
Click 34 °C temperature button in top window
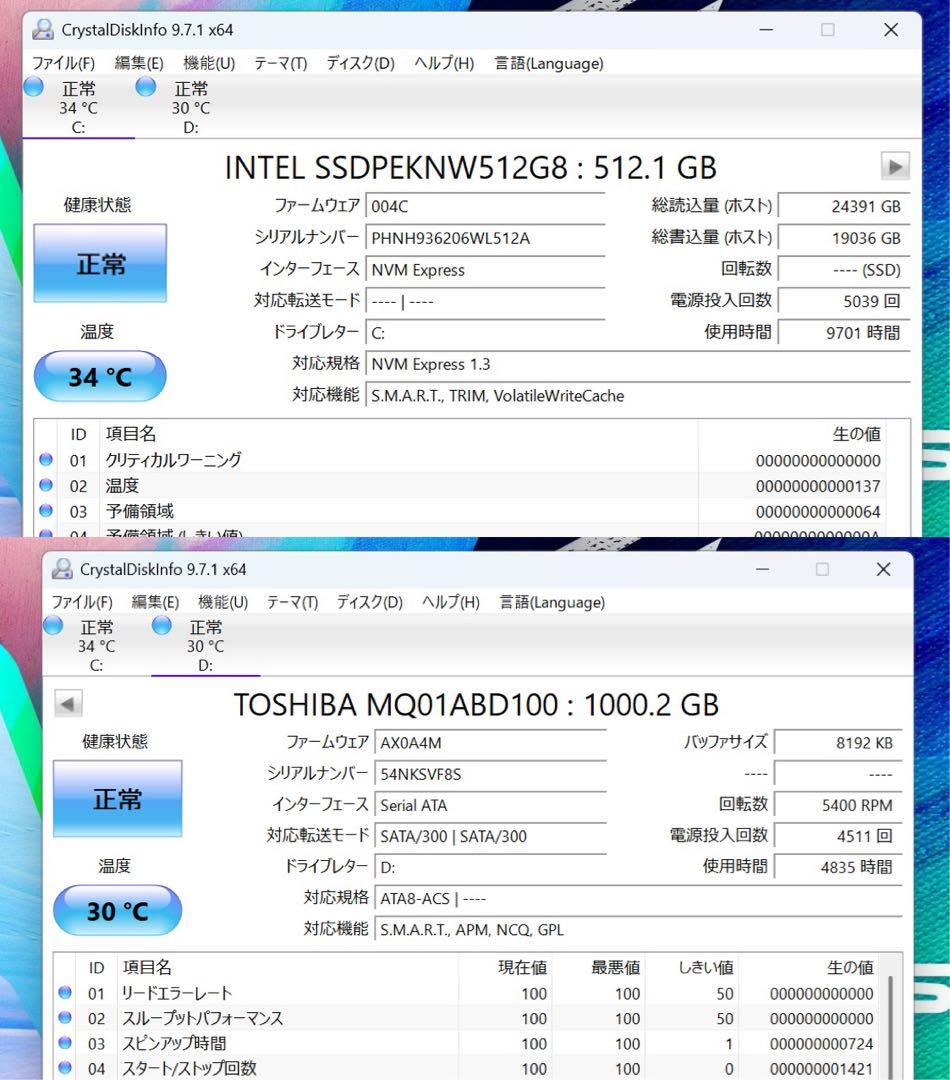(x=100, y=376)
